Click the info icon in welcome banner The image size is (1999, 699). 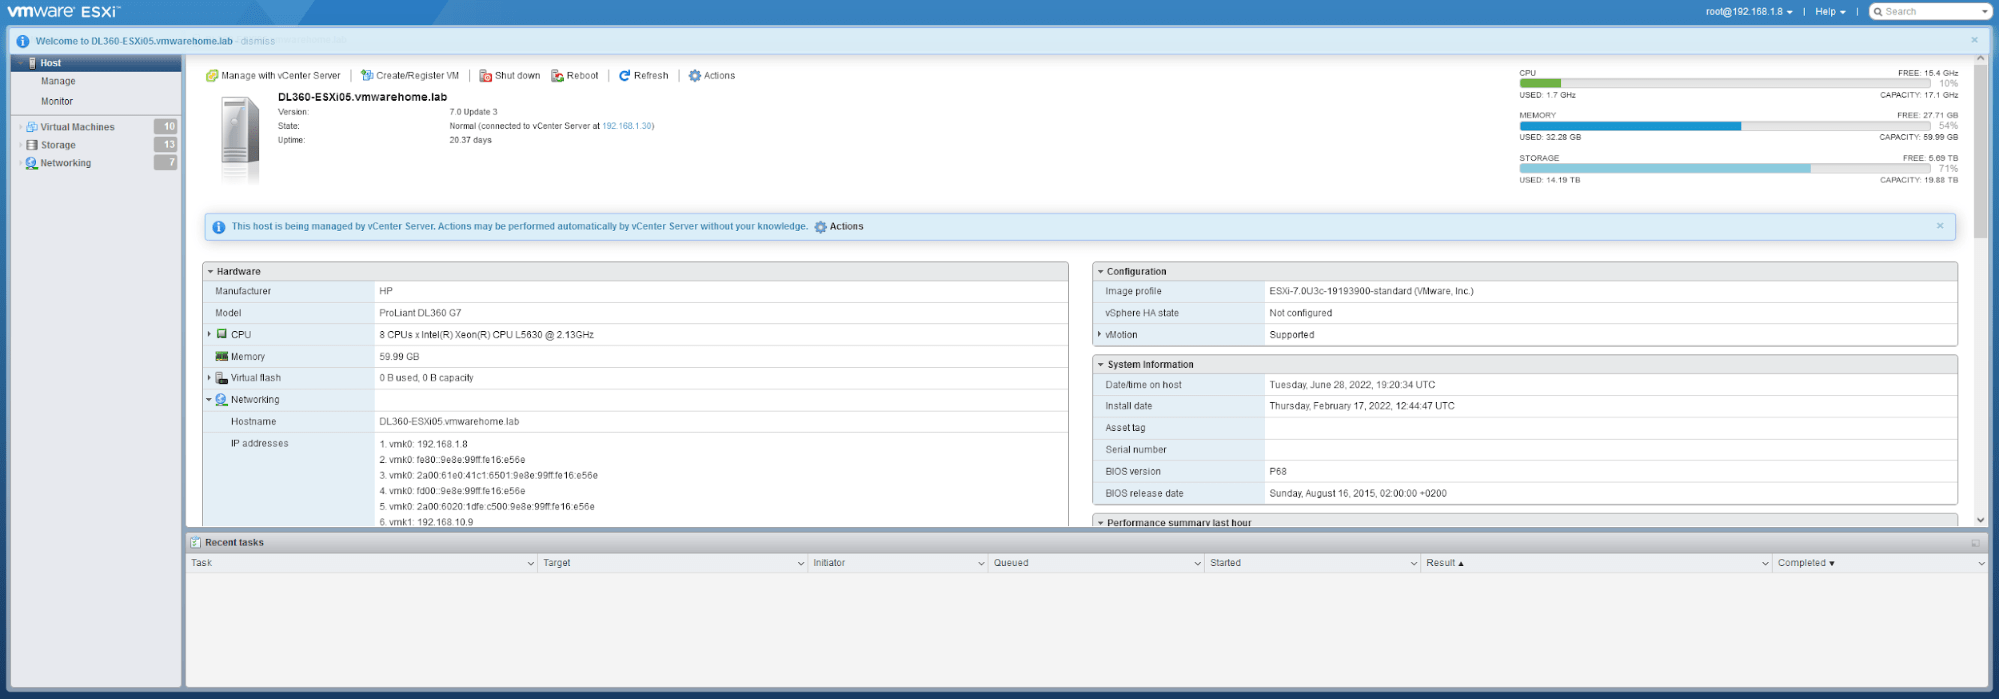pyautogui.click(x=23, y=41)
